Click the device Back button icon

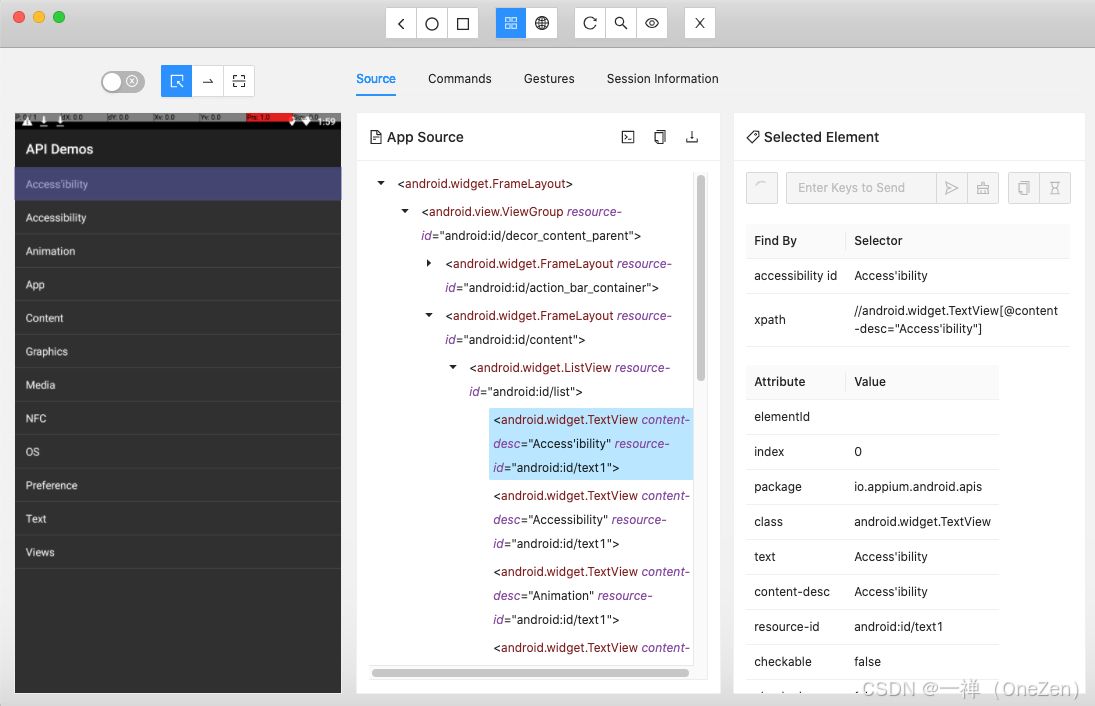401,24
